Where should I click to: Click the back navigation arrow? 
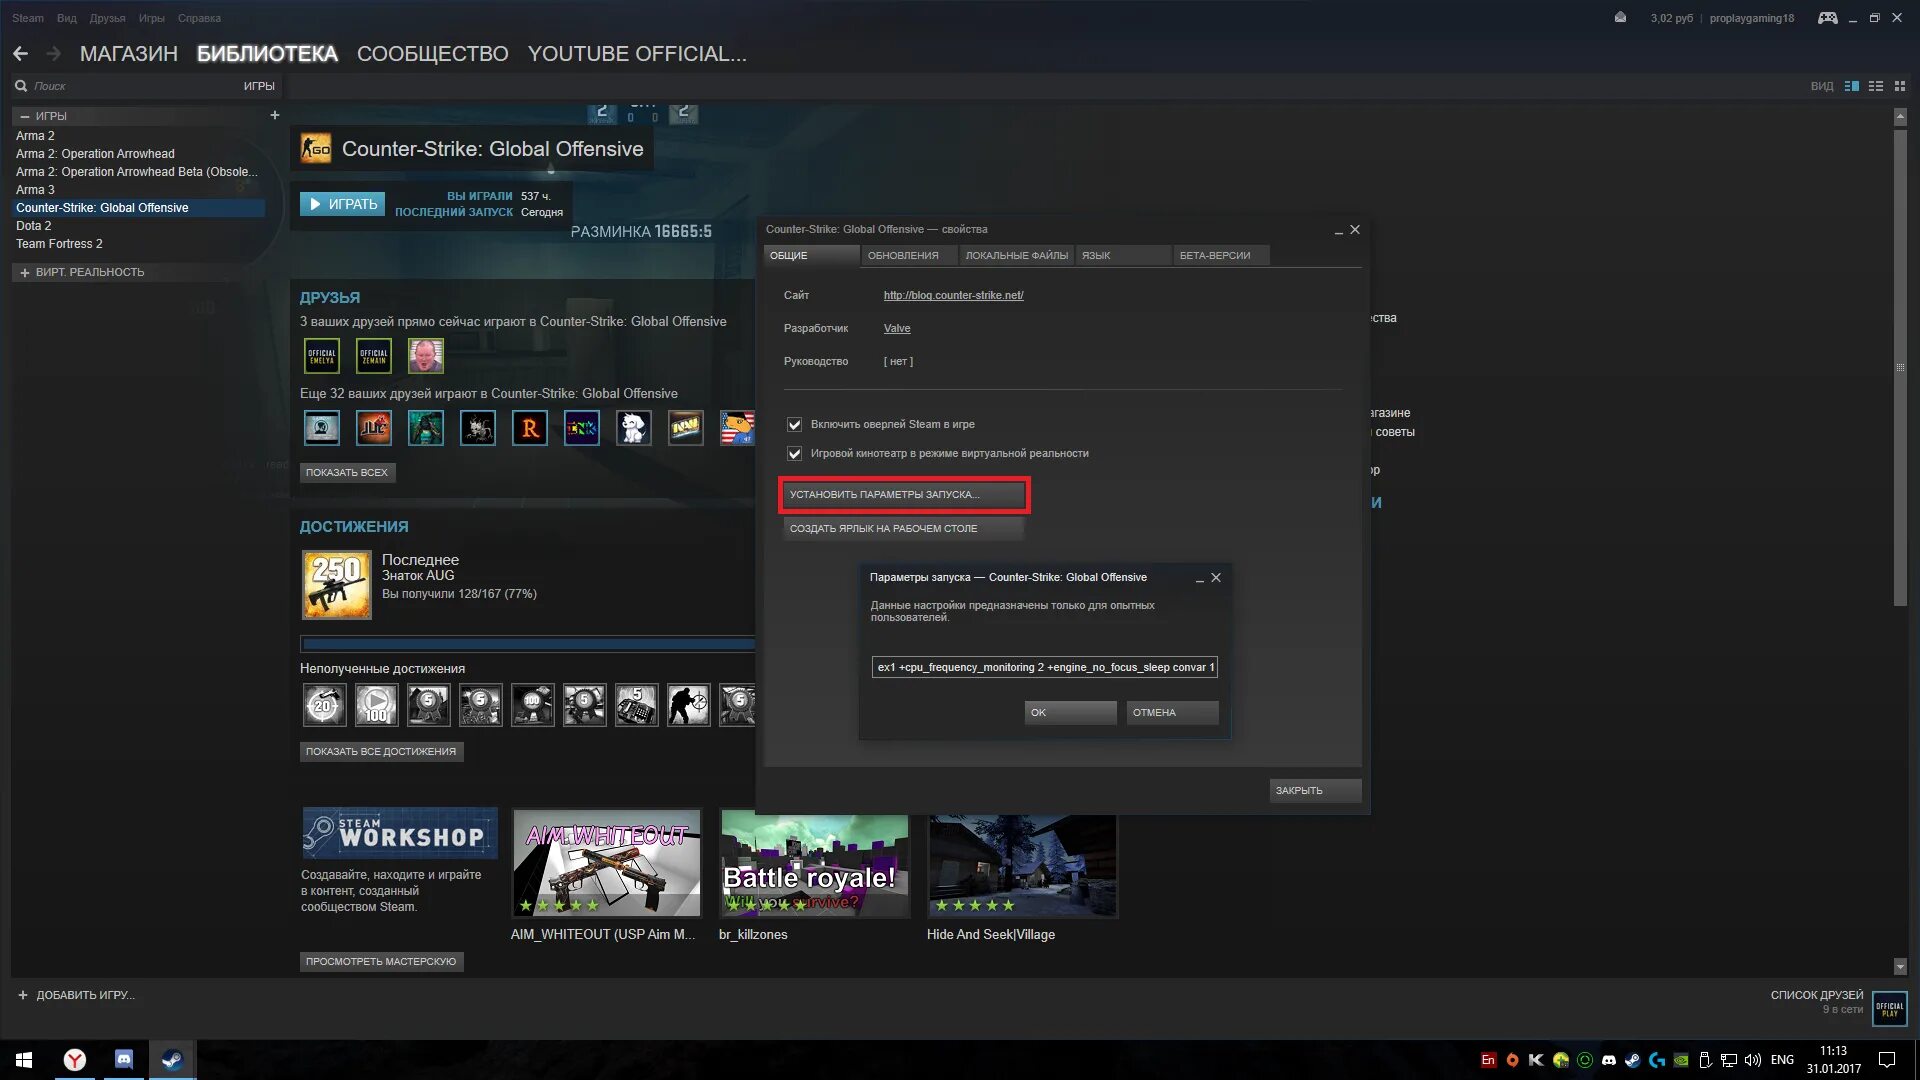tap(20, 54)
